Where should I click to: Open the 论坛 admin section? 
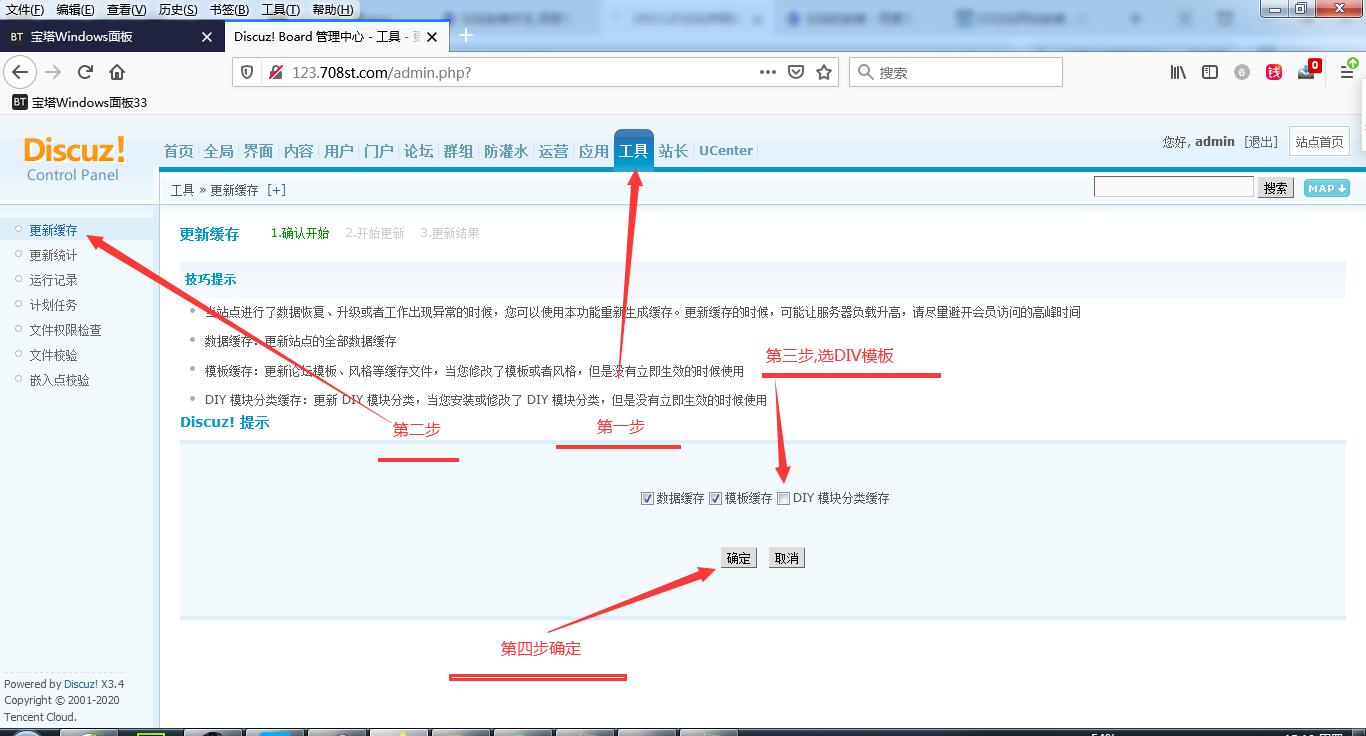click(418, 151)
